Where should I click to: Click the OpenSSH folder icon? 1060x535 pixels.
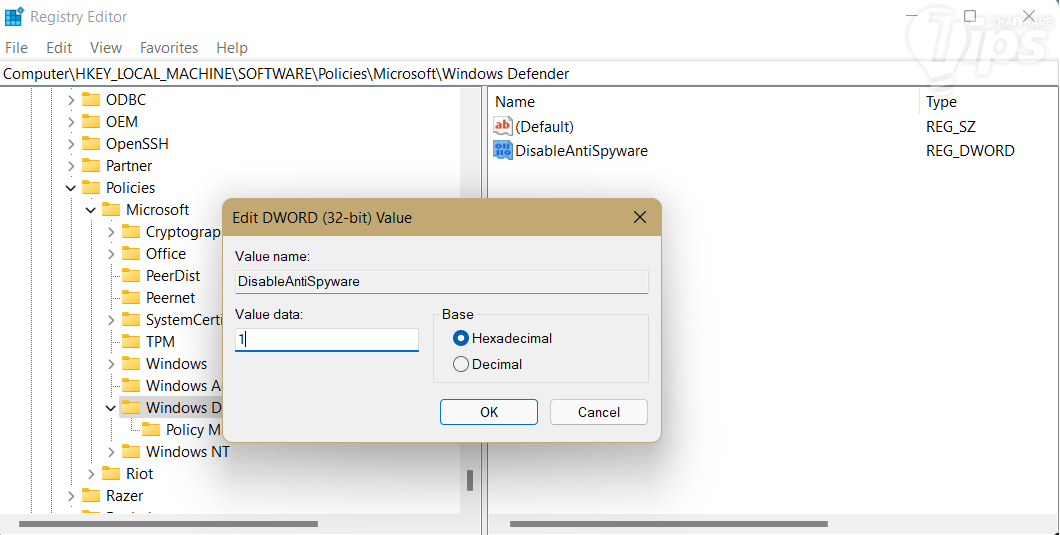click(x=91, y=143)
